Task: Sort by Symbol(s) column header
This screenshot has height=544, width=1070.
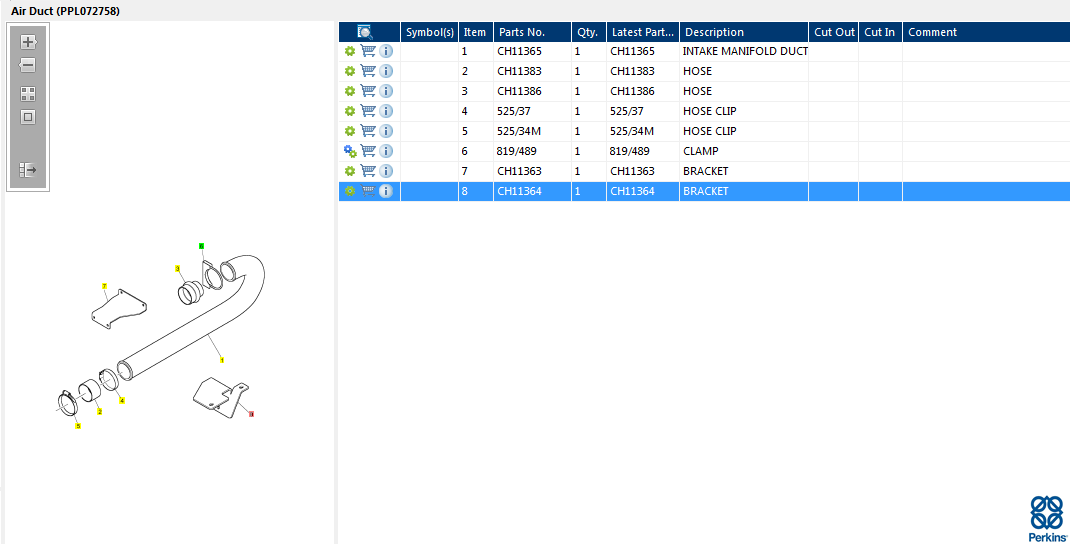Action: click(429, 32)
